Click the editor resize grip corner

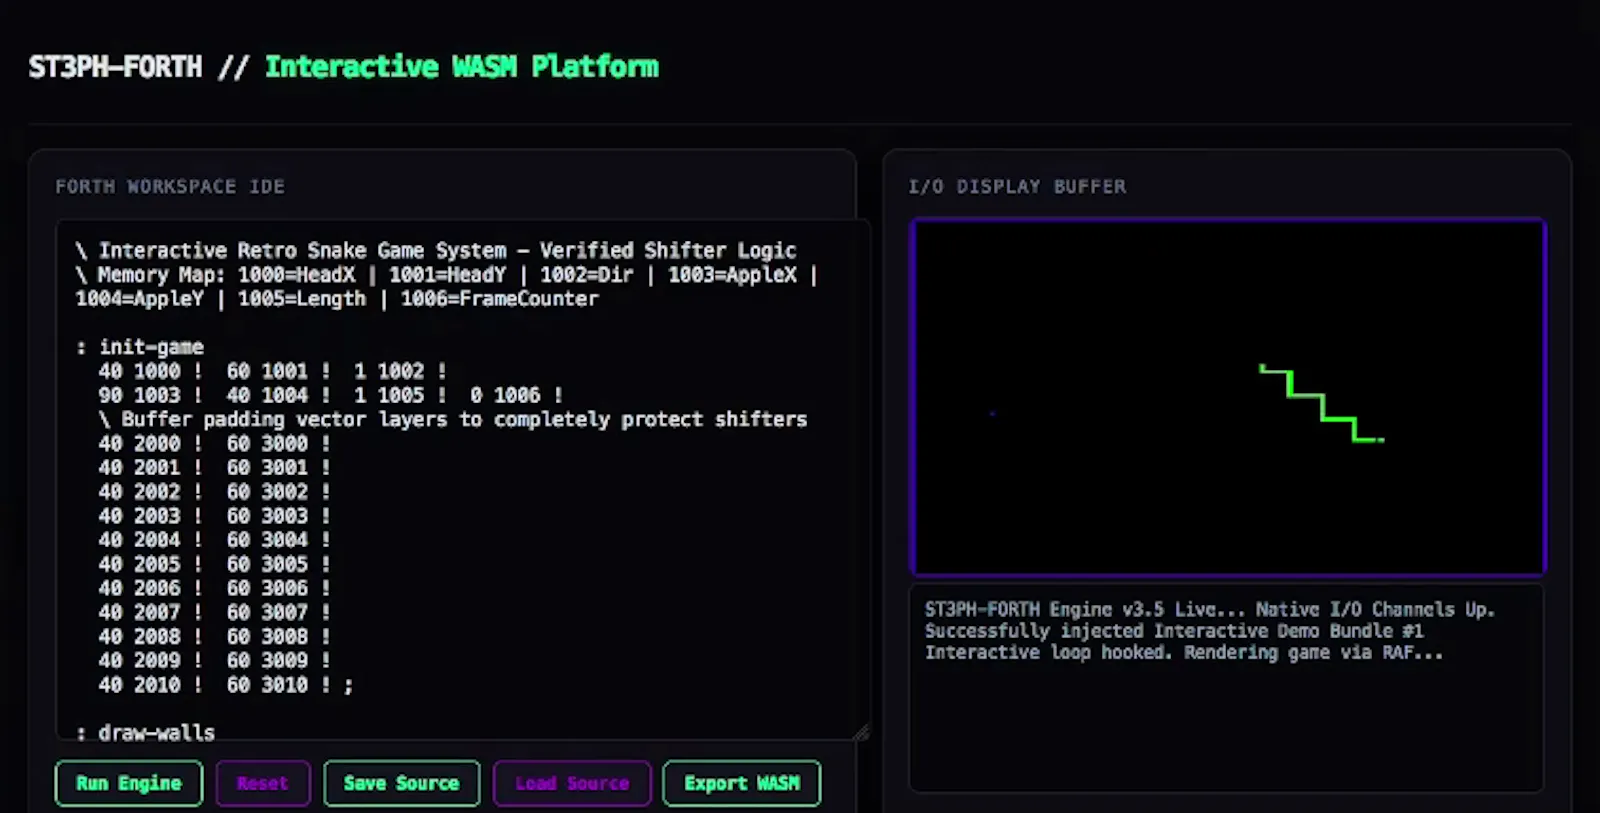tap(861, 732)
